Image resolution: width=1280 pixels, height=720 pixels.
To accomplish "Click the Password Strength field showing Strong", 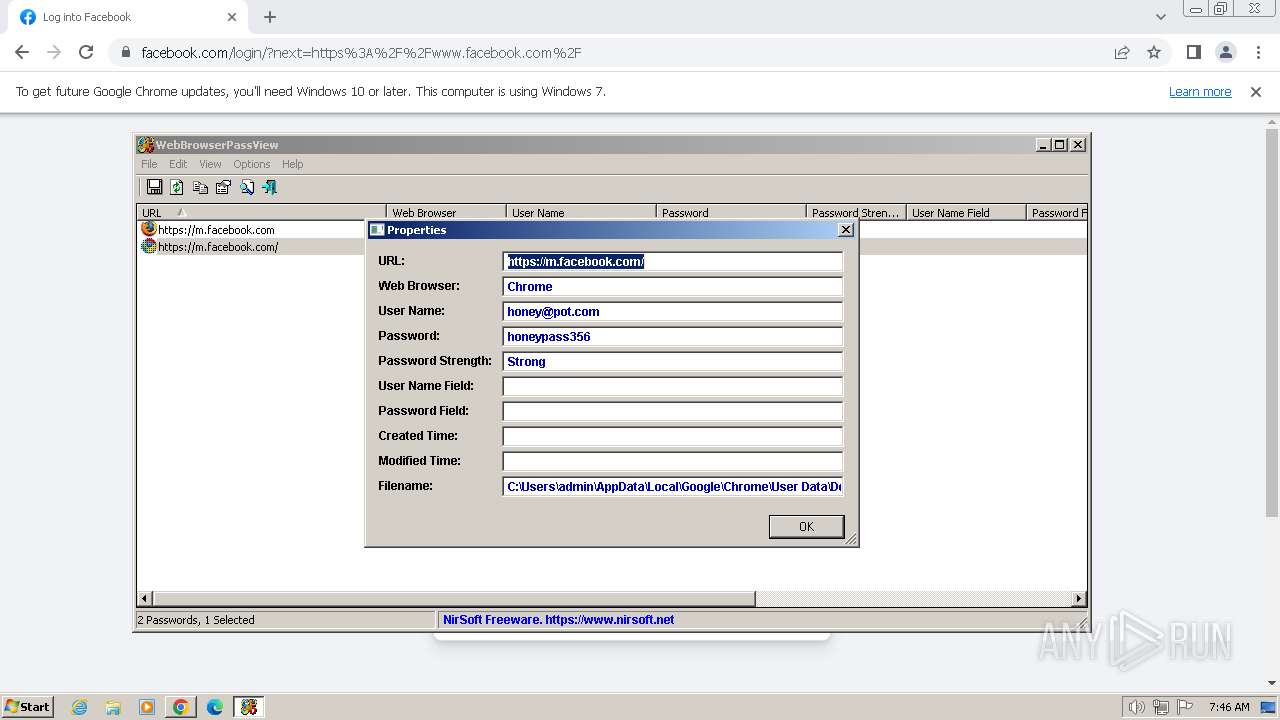I will point(673,361).
